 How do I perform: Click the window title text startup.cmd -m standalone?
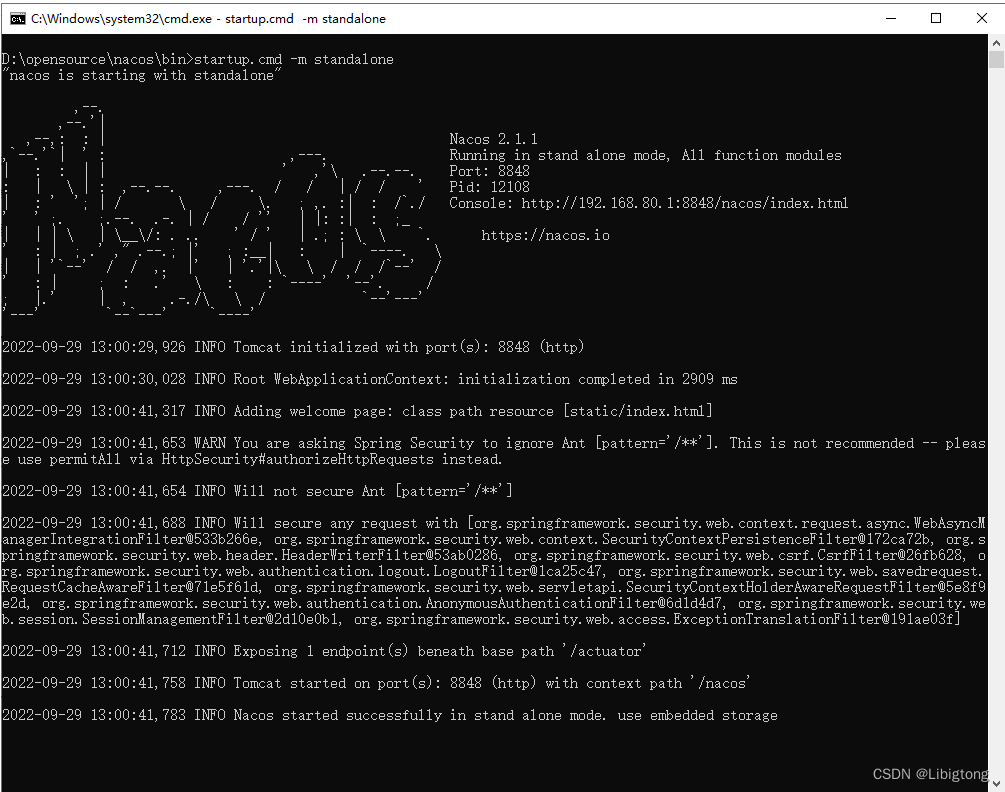click(x=305, y=19)
